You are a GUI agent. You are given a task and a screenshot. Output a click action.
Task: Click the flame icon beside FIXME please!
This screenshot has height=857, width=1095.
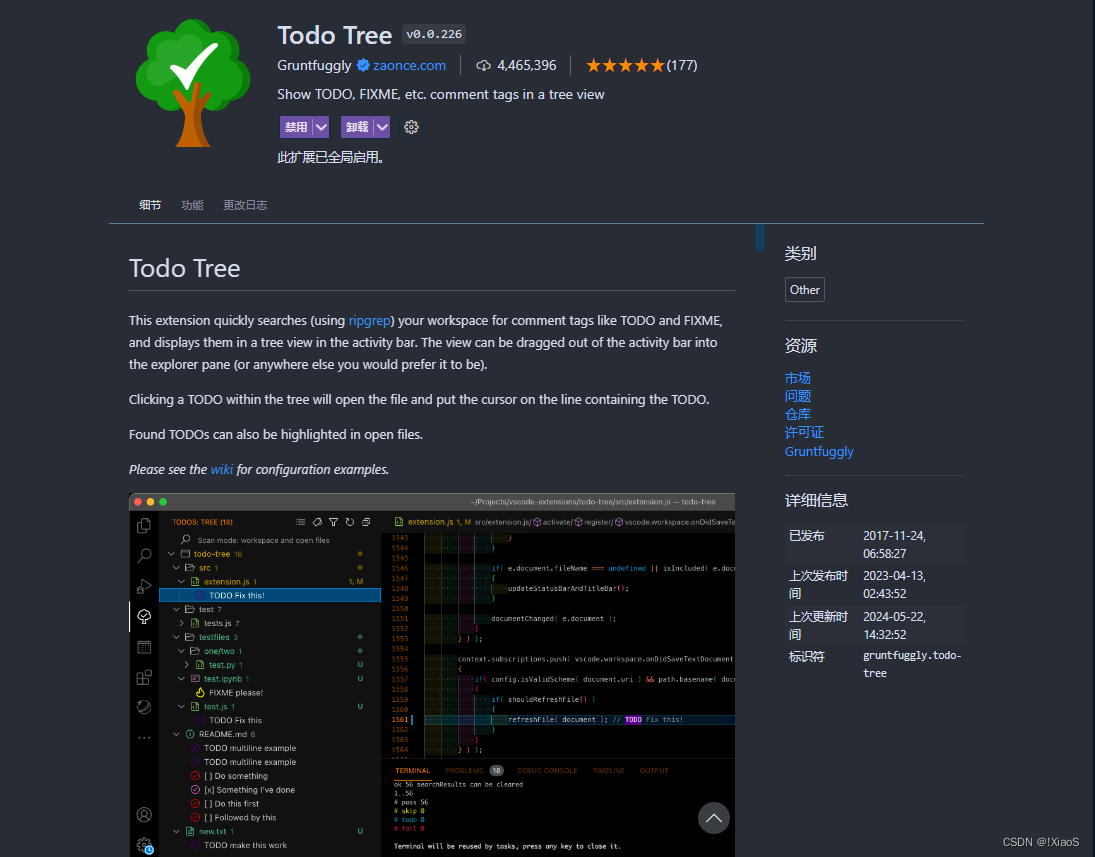tap(200, 692)
